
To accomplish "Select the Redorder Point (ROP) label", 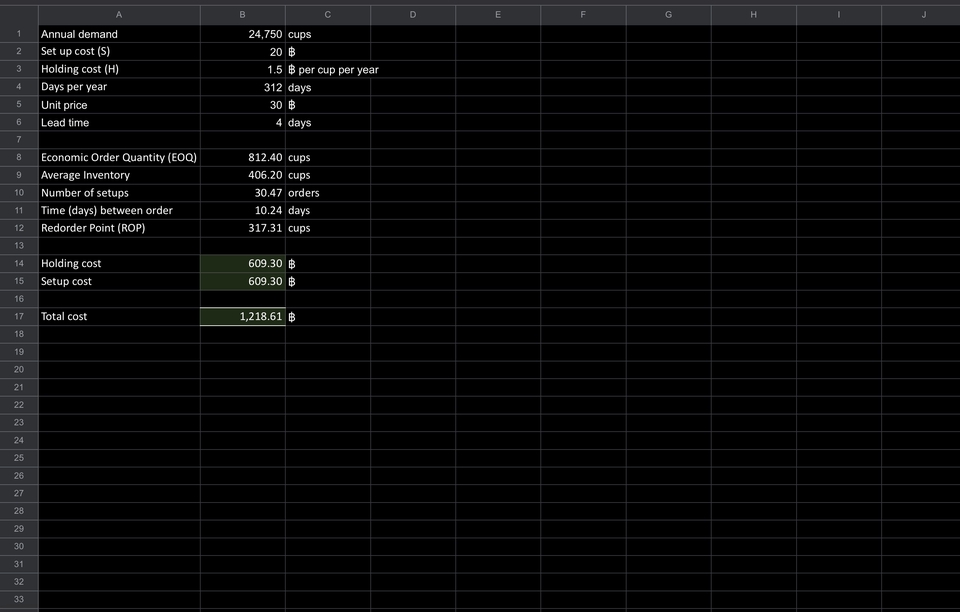I will (x=93, y=228).
